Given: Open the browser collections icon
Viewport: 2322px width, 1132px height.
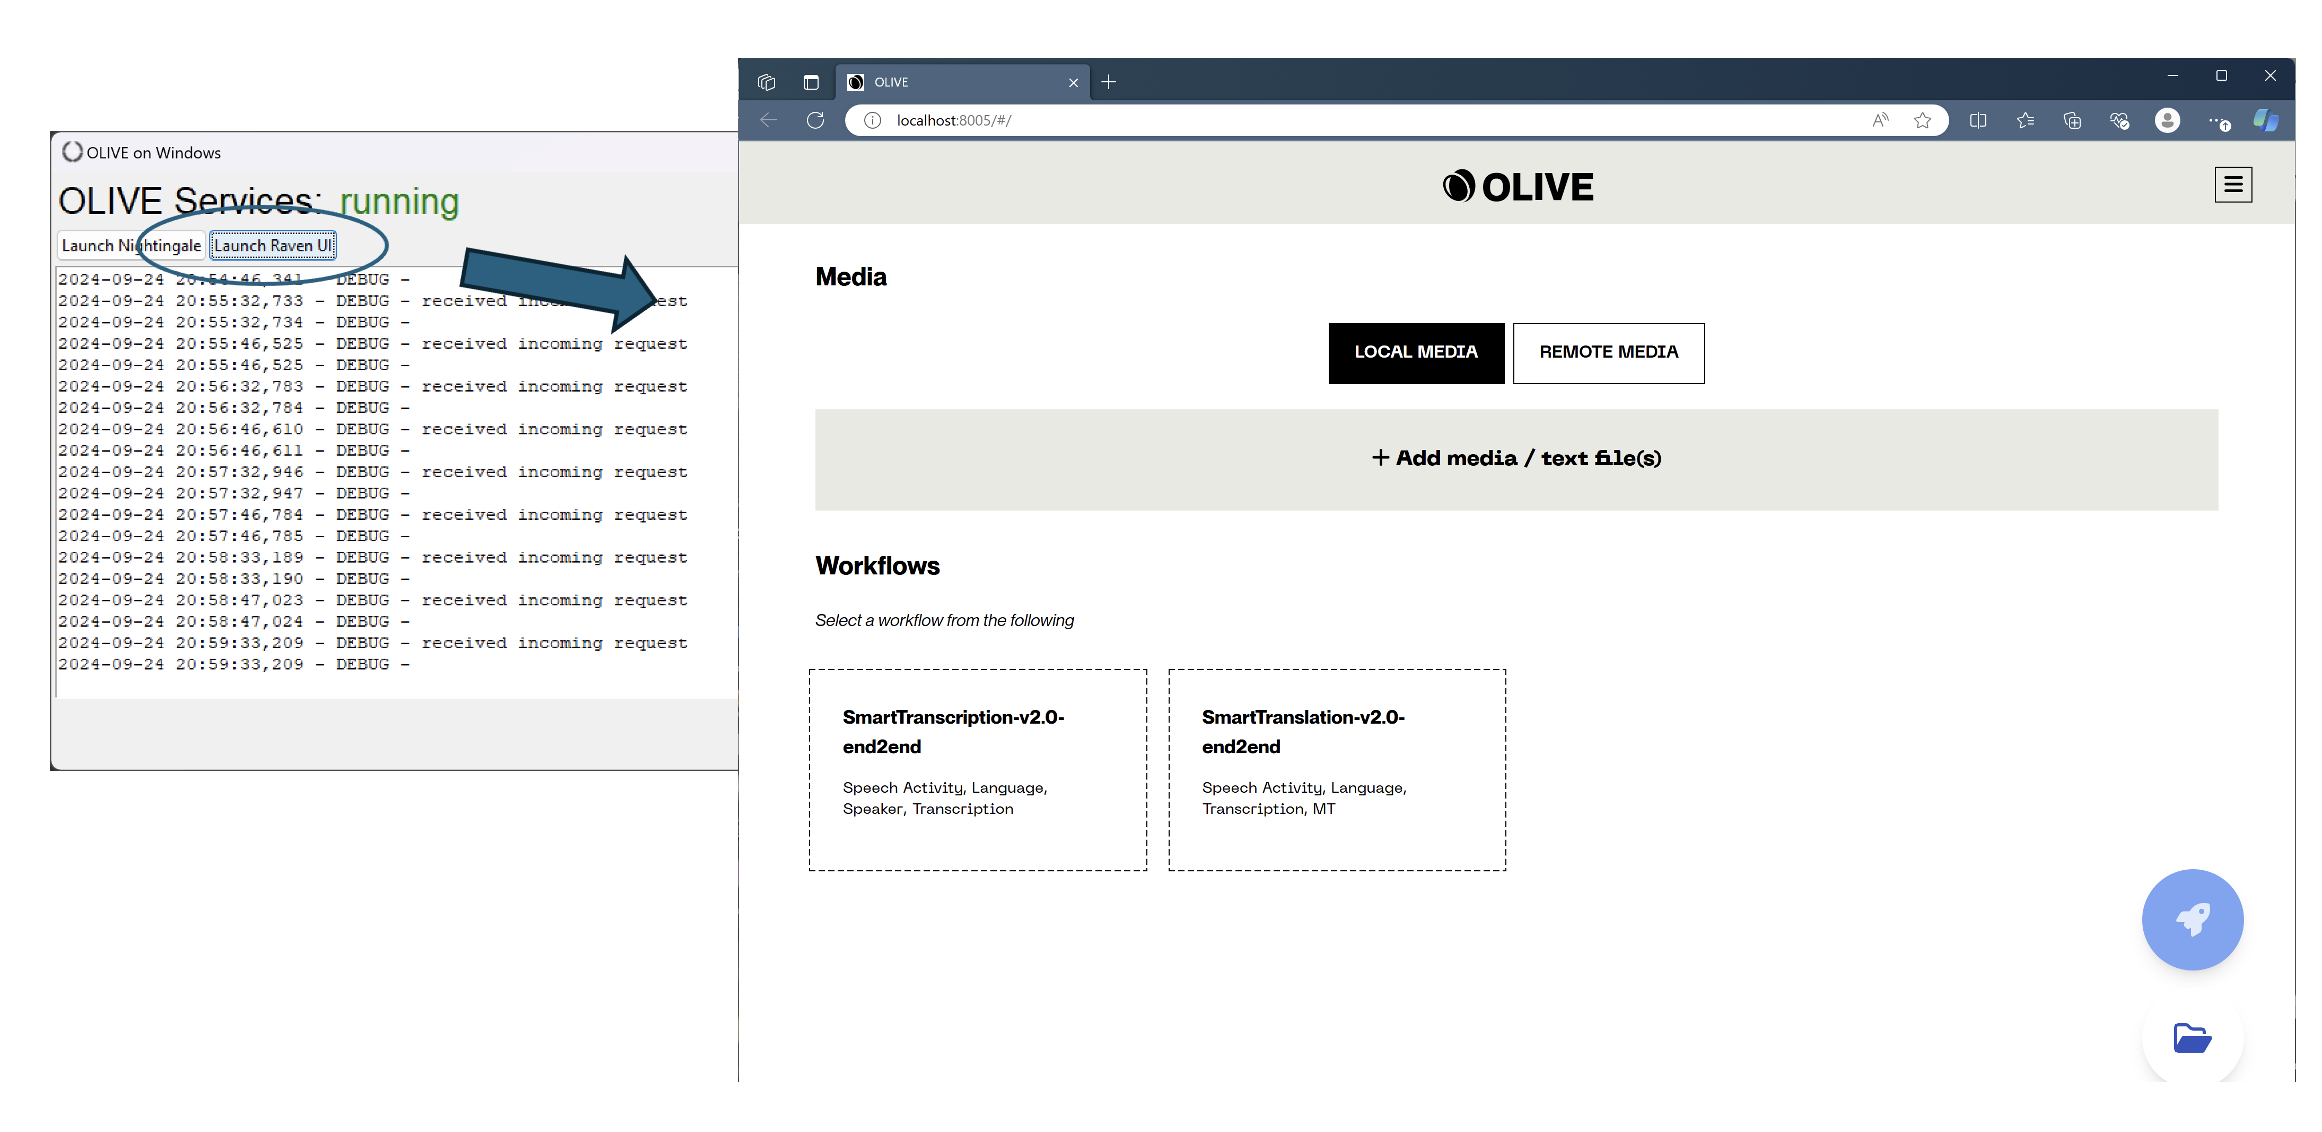Looking at the screenshot, I should point(2071,121).
